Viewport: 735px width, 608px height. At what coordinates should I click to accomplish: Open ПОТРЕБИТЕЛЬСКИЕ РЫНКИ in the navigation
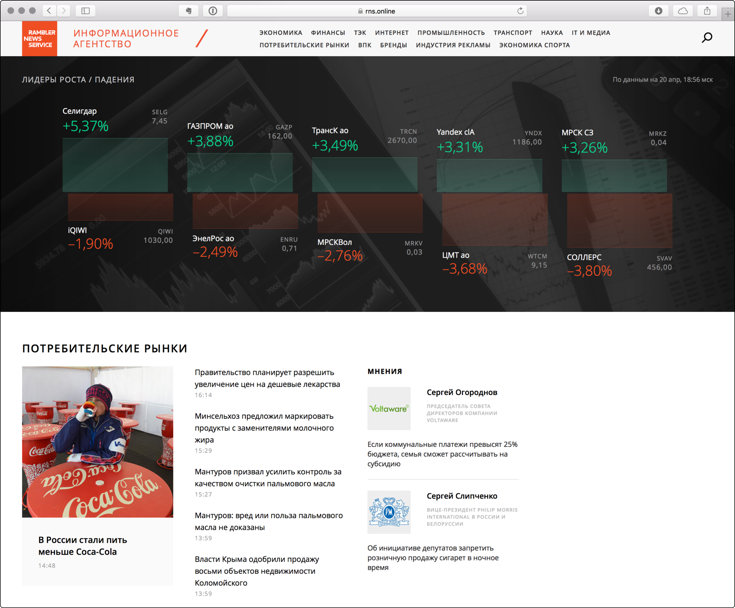[304, 45]
